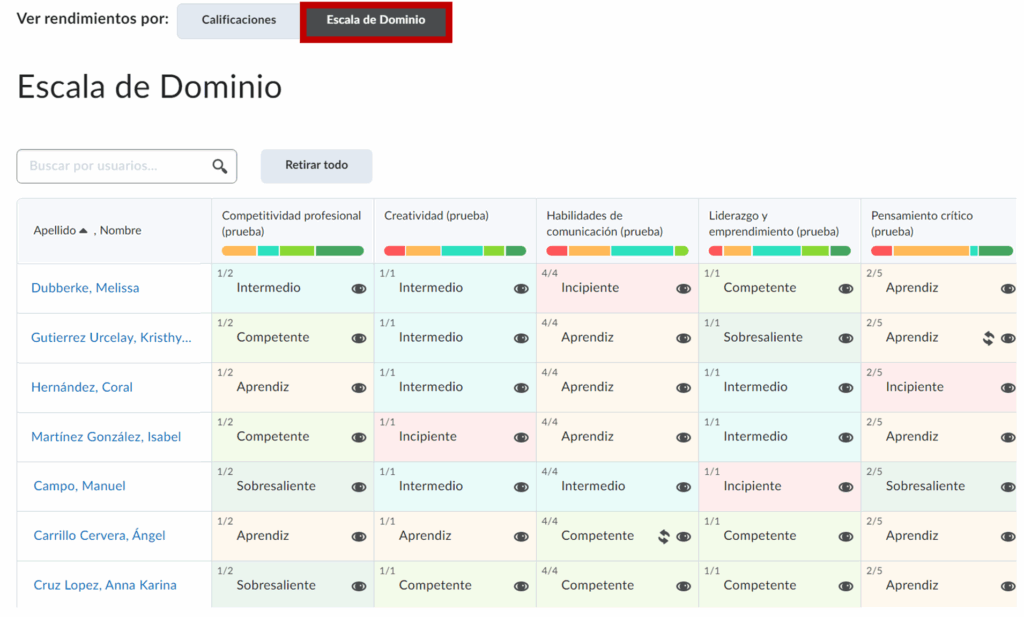Click eye icon for Dubberke Competitividad profesional
Viewport: 1024px width, 617px height.
[359, 289]
